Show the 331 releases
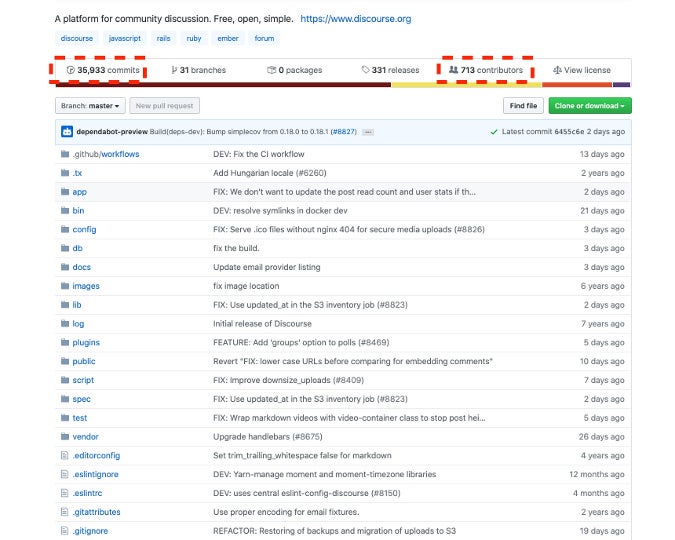Image resolution: width=675 pixels, height=540 pixels. point(390,70)
